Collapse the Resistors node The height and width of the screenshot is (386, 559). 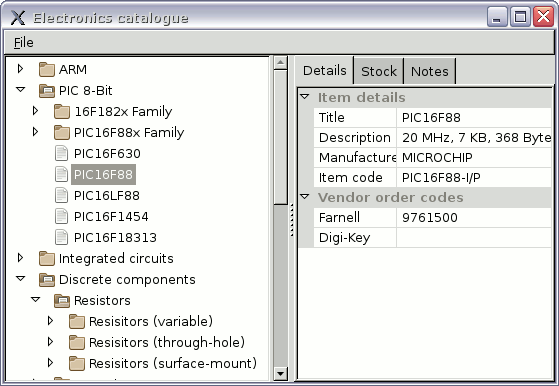pyautogui.click(x=36, y=299)
